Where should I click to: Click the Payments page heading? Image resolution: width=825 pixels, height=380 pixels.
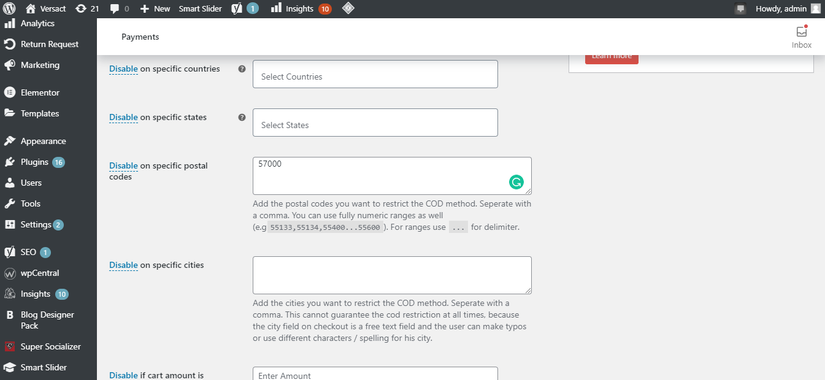point(140,37)
